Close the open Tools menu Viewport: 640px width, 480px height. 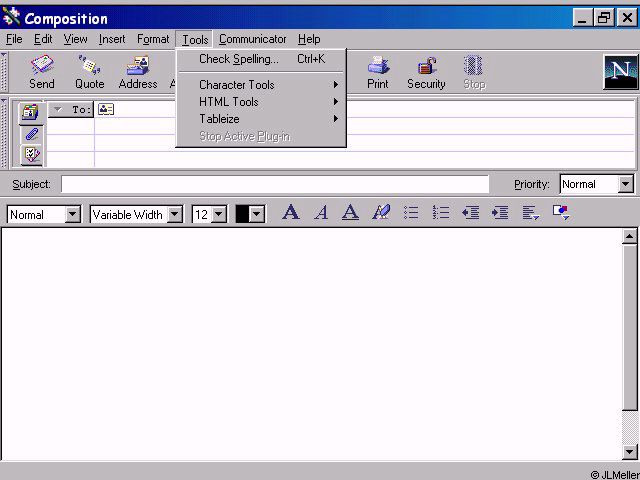(195, 40)
